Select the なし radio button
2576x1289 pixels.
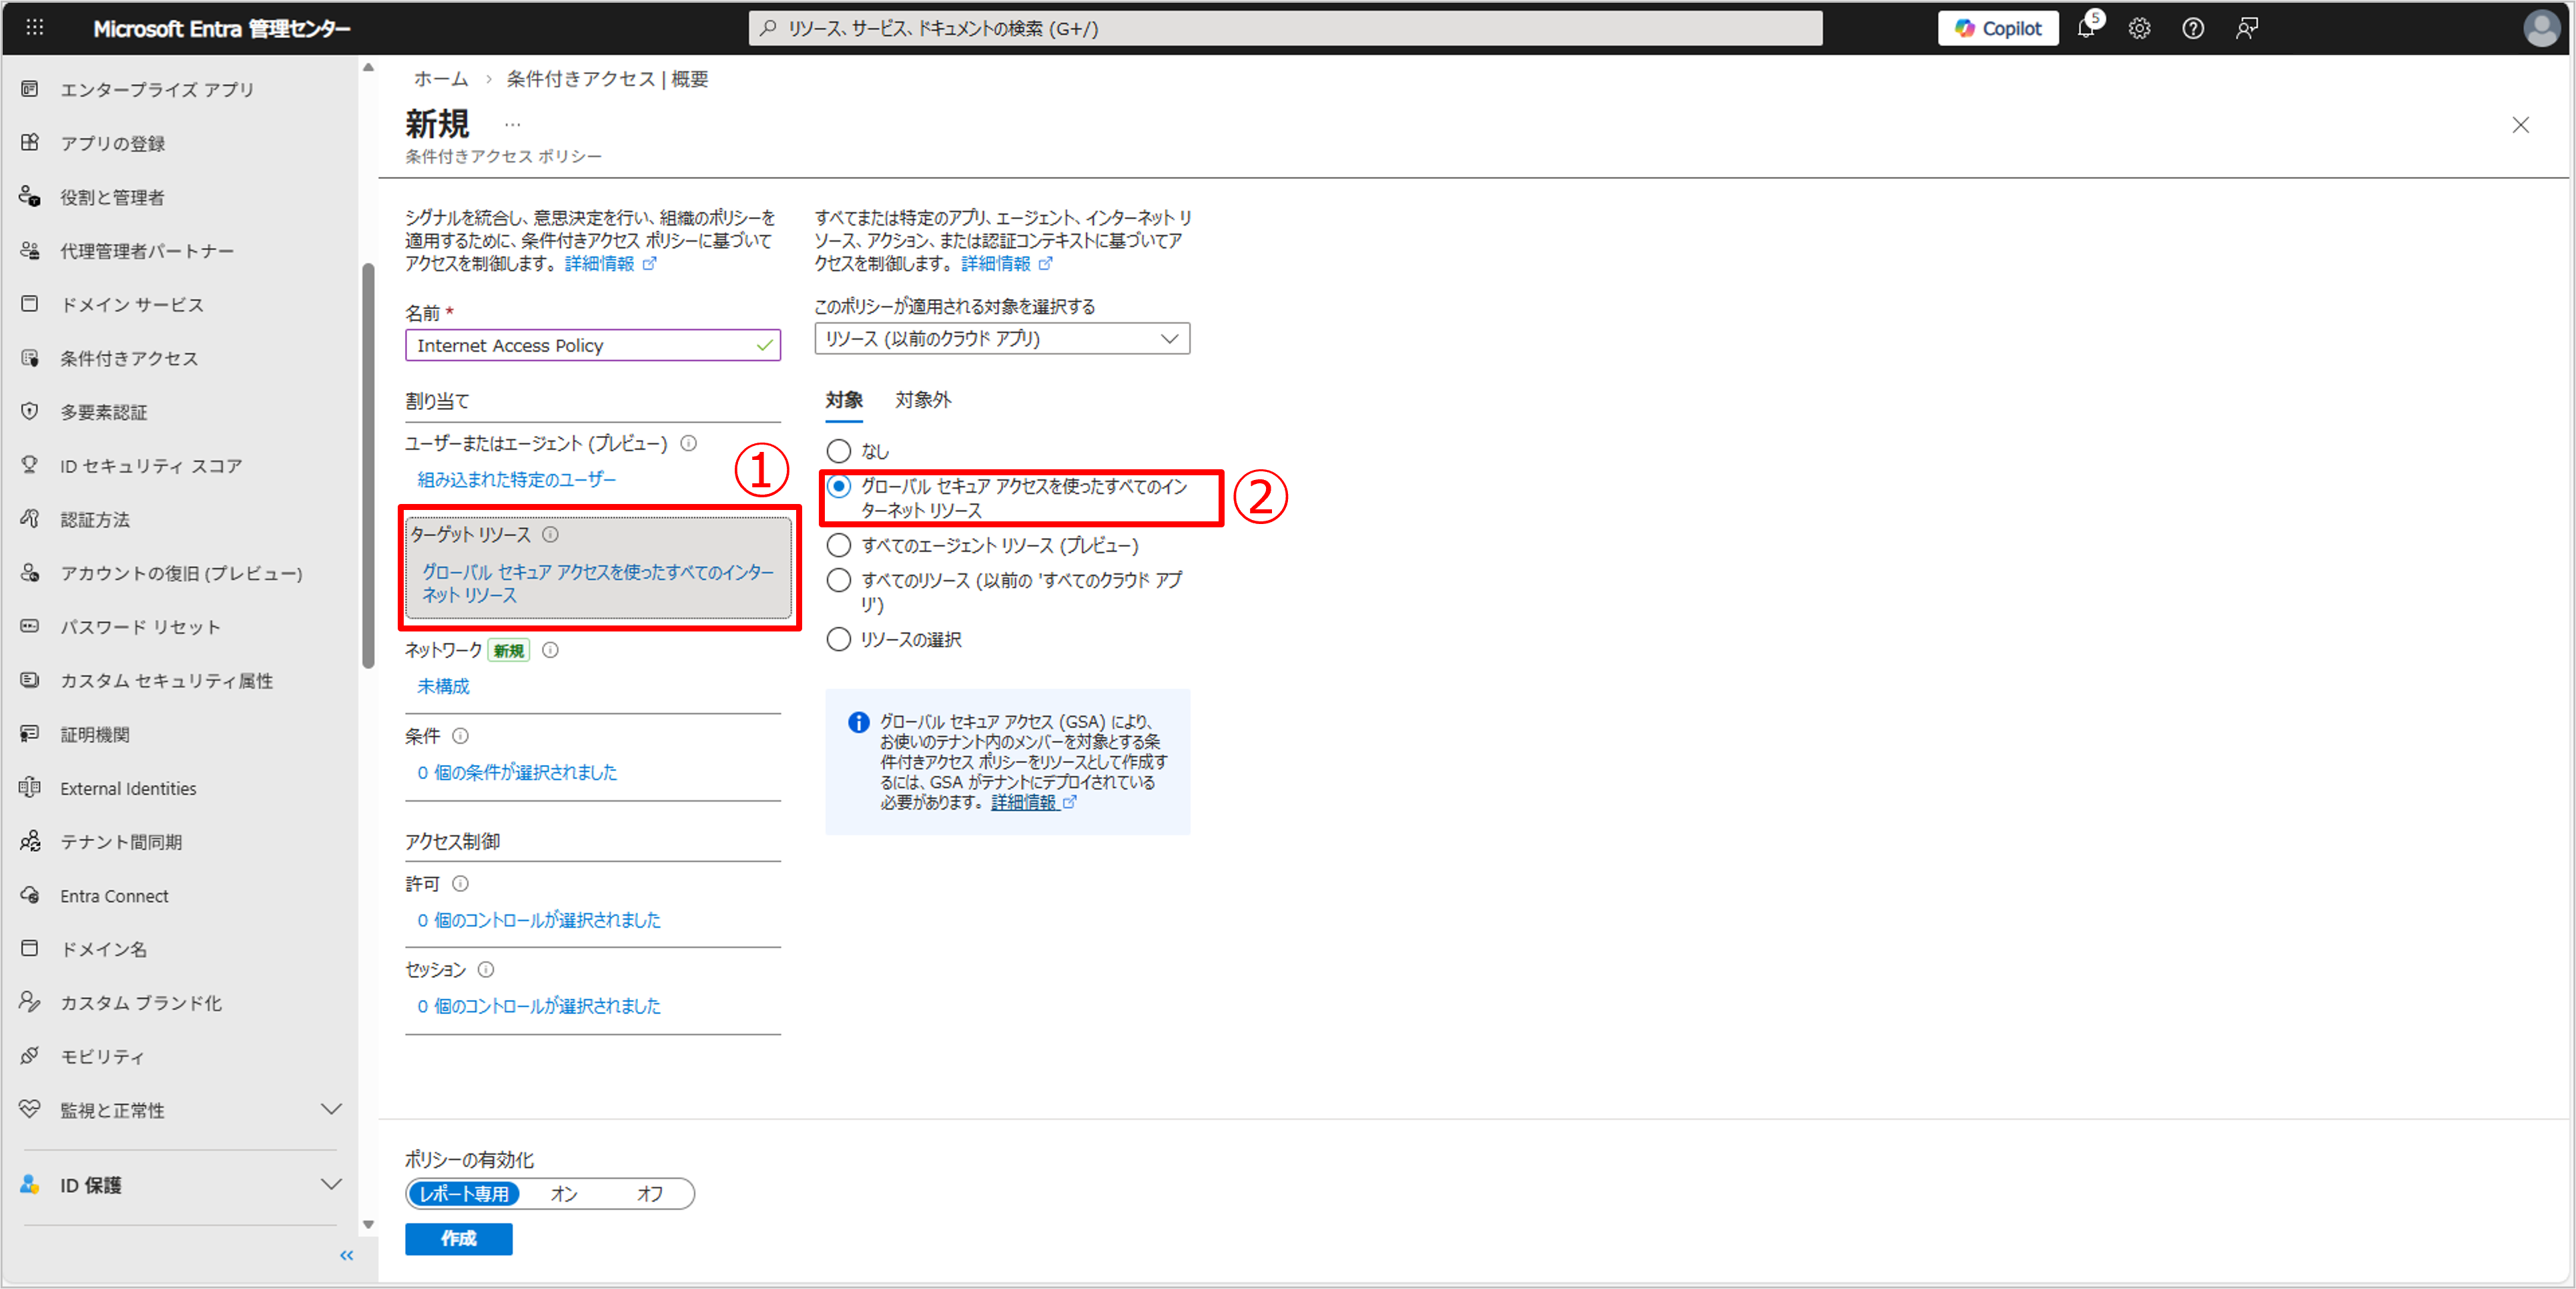coord(839,451)
